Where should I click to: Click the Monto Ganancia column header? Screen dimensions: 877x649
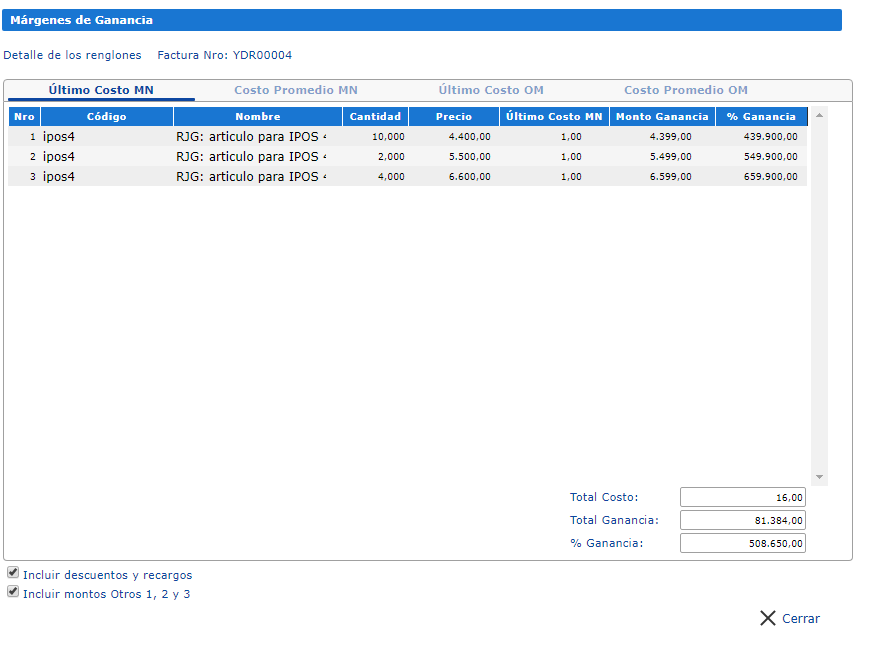(661, 117)
